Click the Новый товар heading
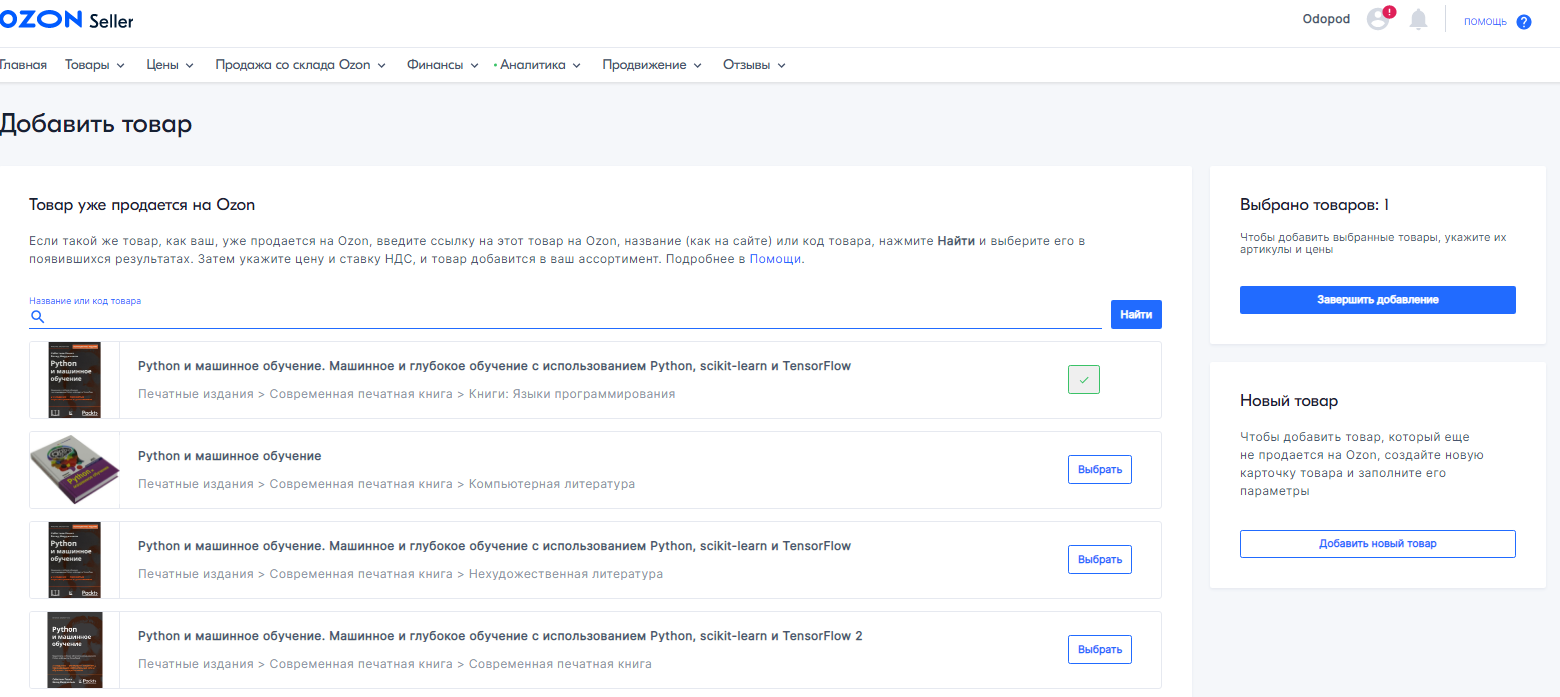 coord(1289,401)
